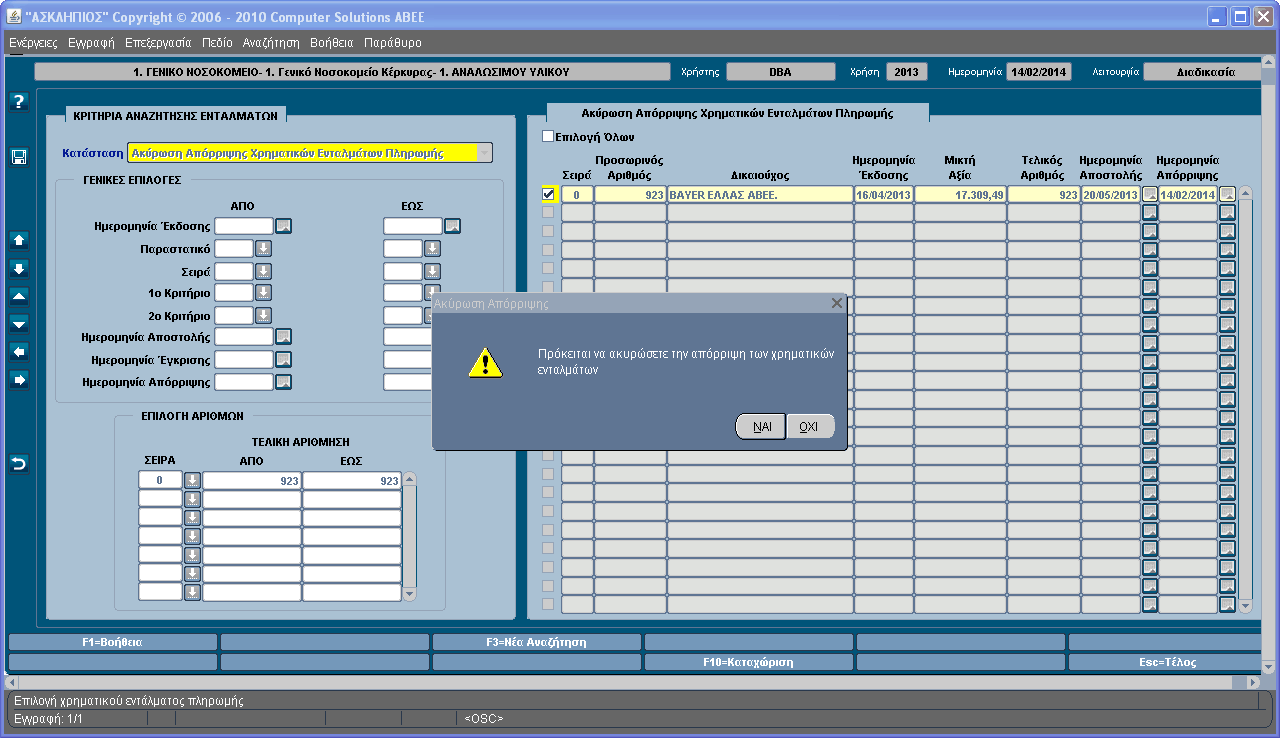
Task: Click the save diskette icon in sidebar
Action: tap(18, 157)
